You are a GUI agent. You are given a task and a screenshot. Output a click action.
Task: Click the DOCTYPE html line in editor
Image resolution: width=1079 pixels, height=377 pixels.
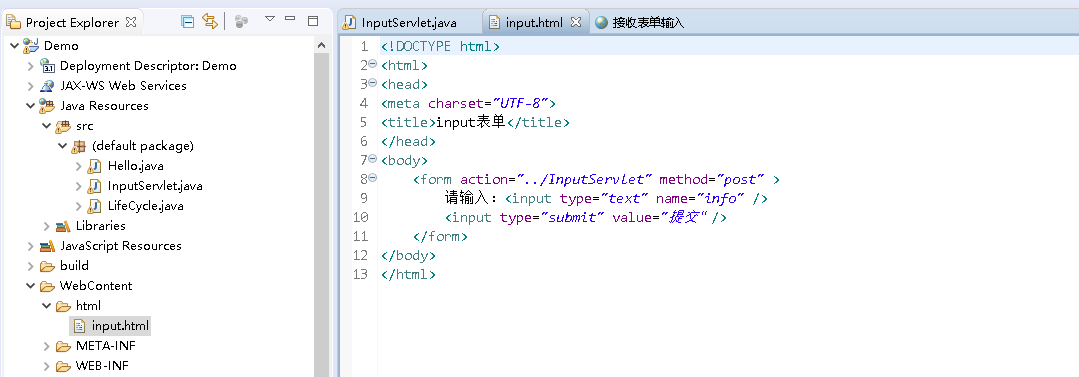click(440, 46)
